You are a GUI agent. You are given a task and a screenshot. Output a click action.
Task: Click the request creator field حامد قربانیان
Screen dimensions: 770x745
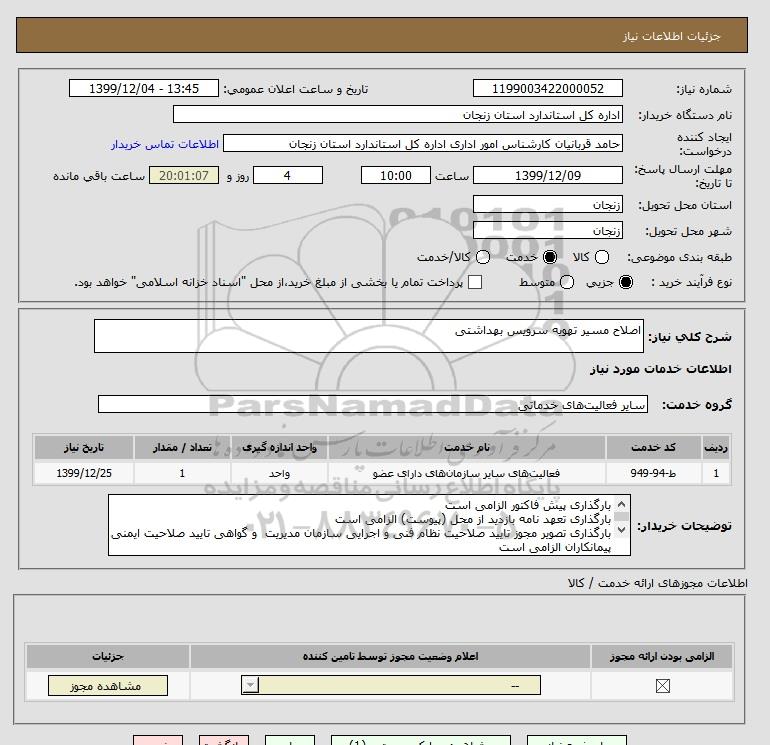point(423,143)
